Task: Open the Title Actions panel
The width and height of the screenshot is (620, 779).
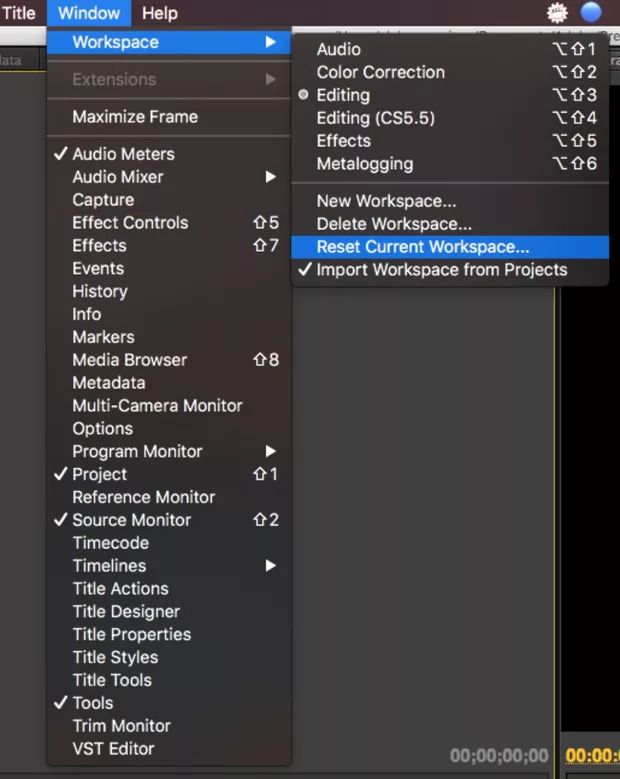Action: (x=169, y=588)
